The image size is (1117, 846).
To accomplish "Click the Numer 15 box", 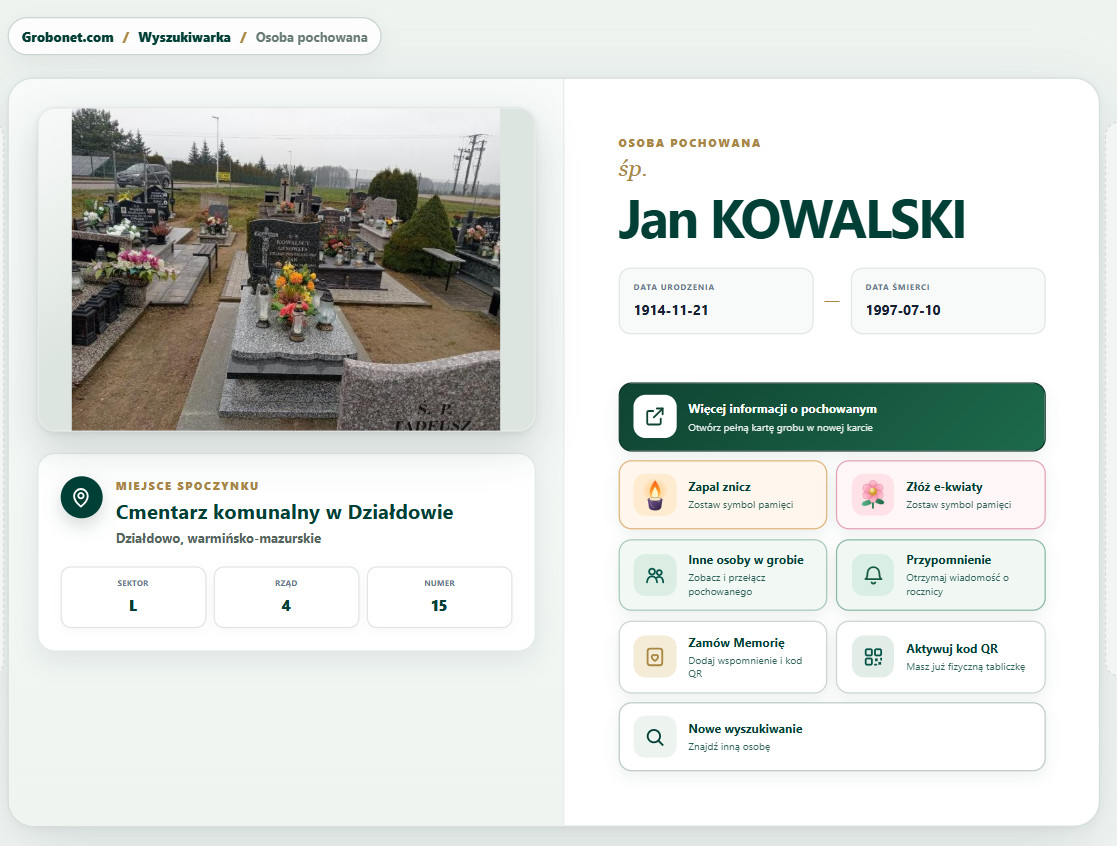I will pos(440,597).
